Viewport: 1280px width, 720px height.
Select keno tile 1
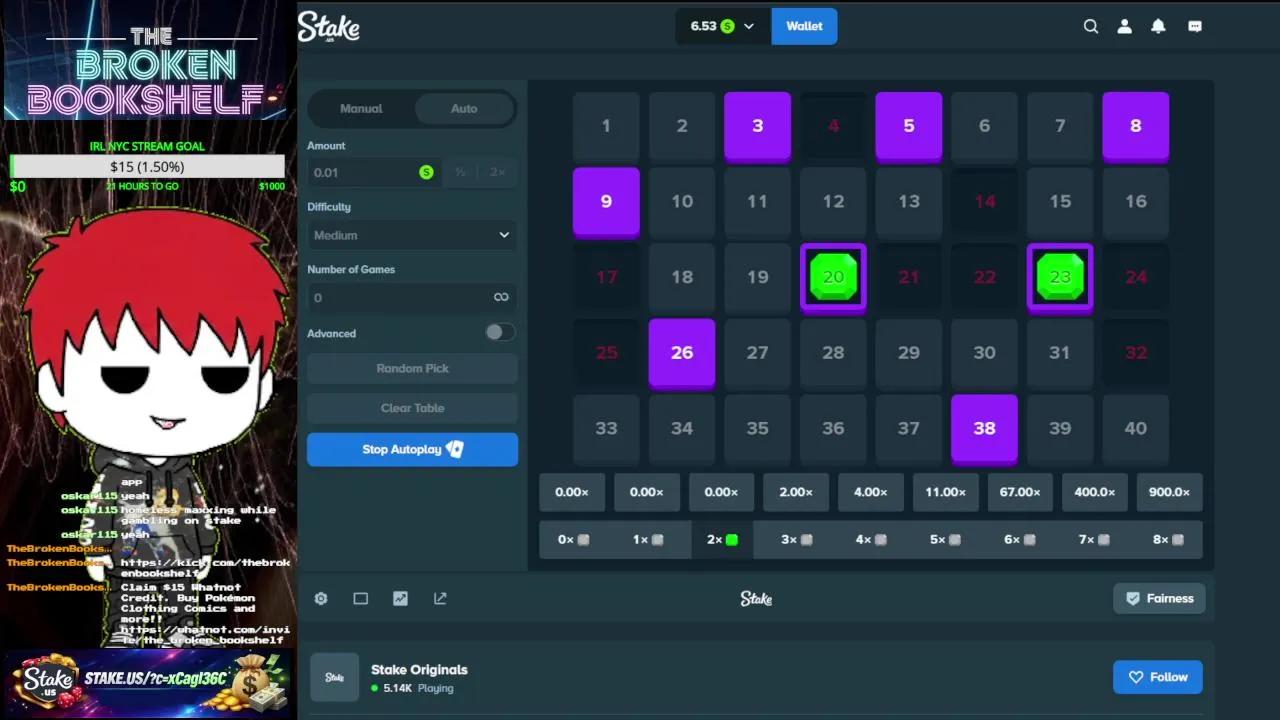pyautogui.click(x=606, y=126)
